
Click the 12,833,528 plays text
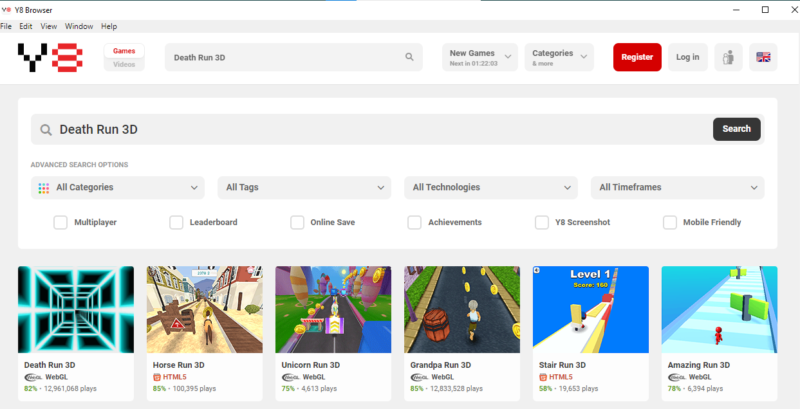(457, 389)
